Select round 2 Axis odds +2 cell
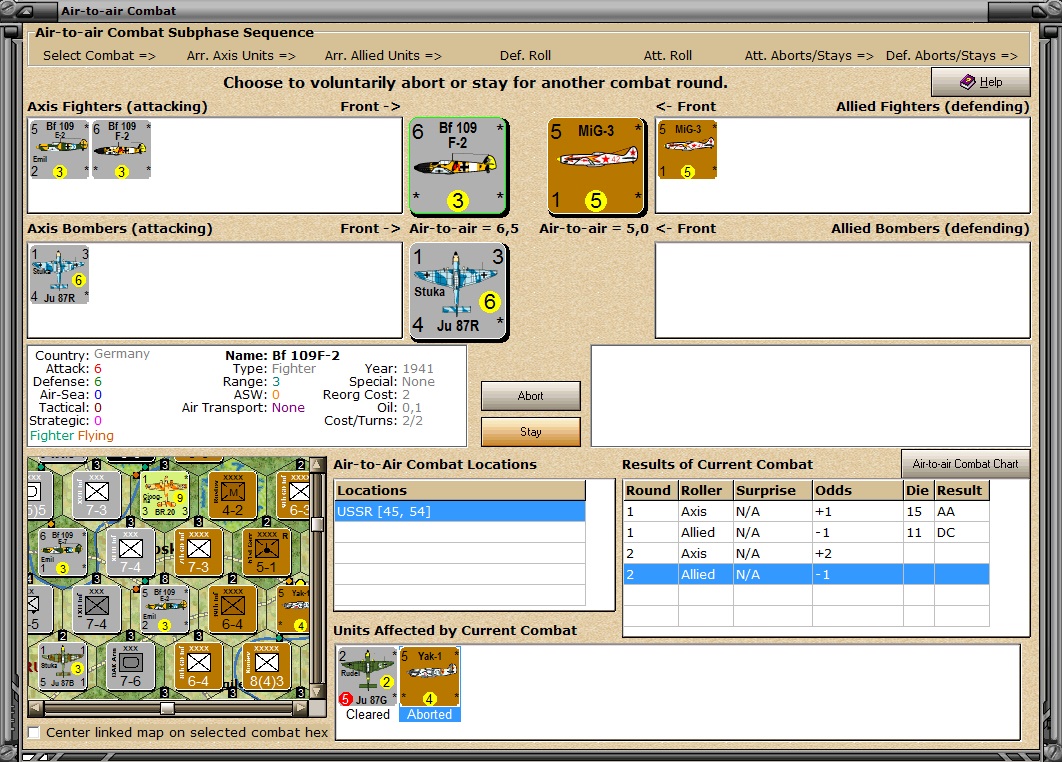This screenshot has height=762, width=1062. (857, 553)
